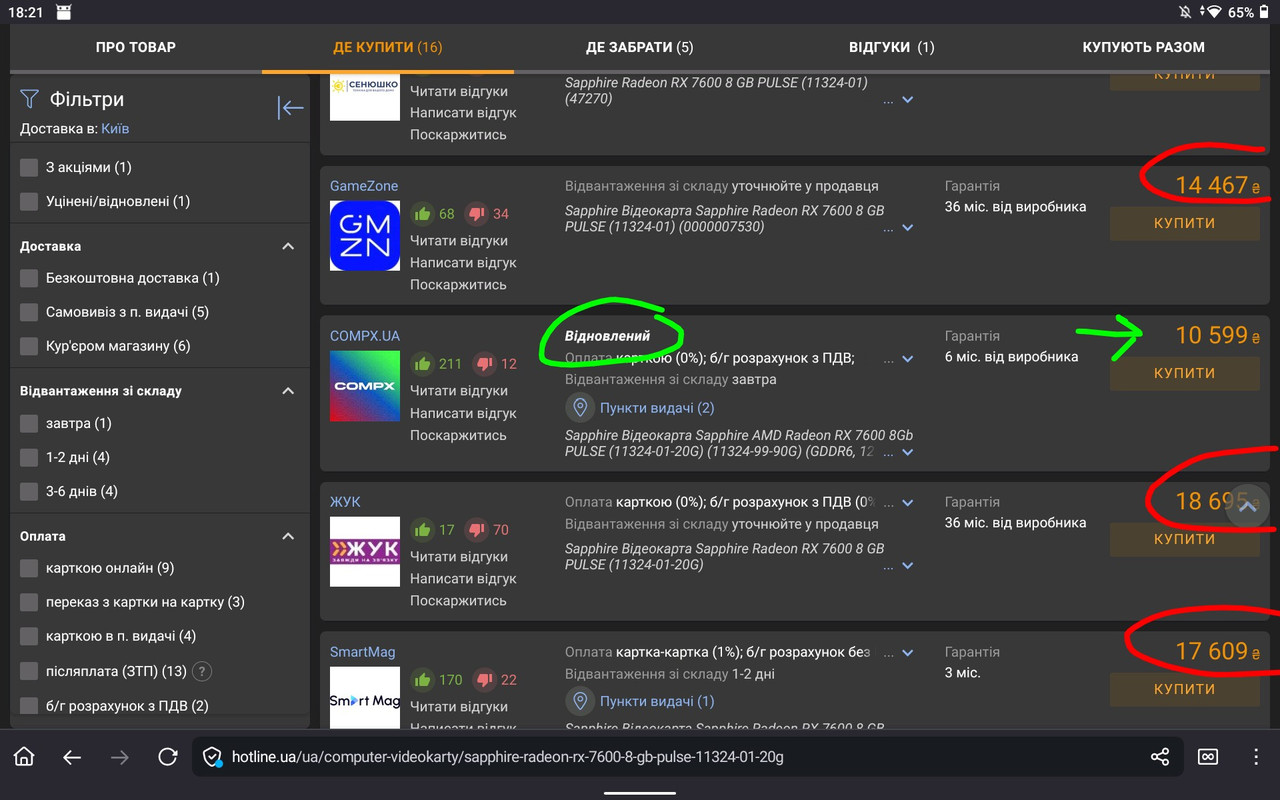The image size is (1280, 800).
Task: Enable the Уцінені/відновлені filter
Action: (29, 201)
